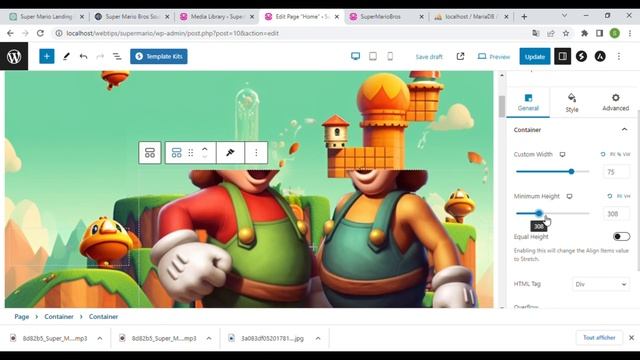Click the Minimum Height value field
The width and height of the screenshot is (640, 360).
tap(616, 213)
